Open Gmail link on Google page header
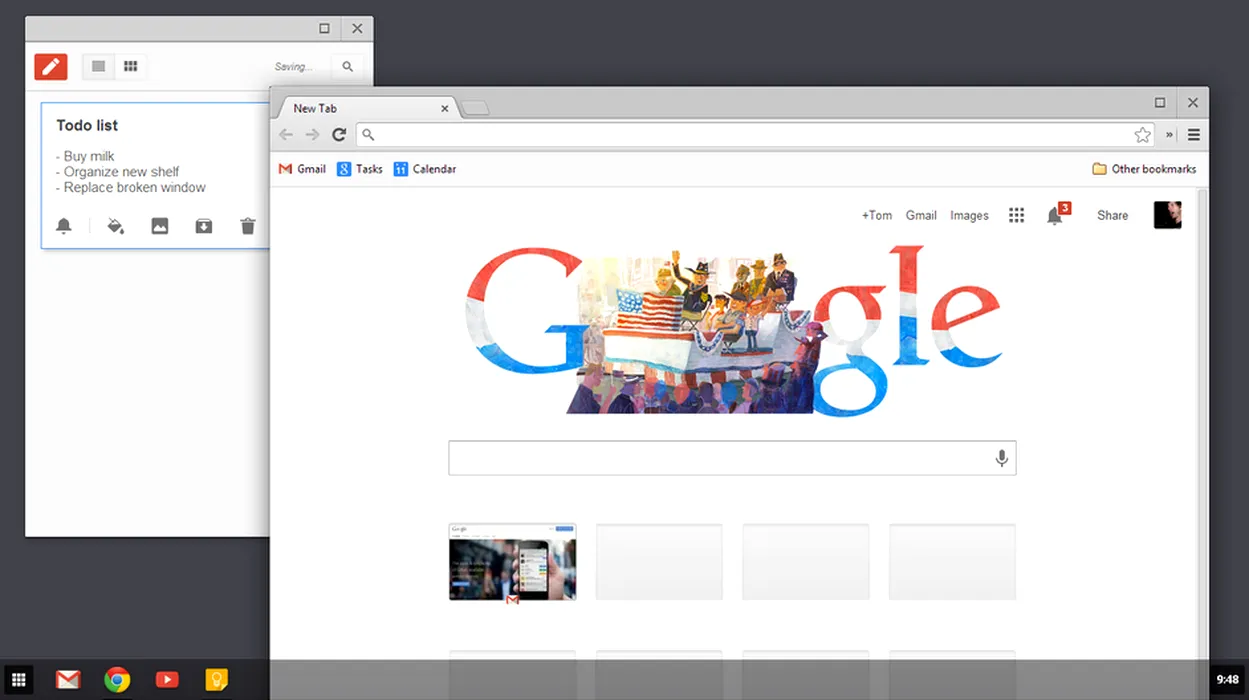 pyautogui.click(x=921, y=215)
